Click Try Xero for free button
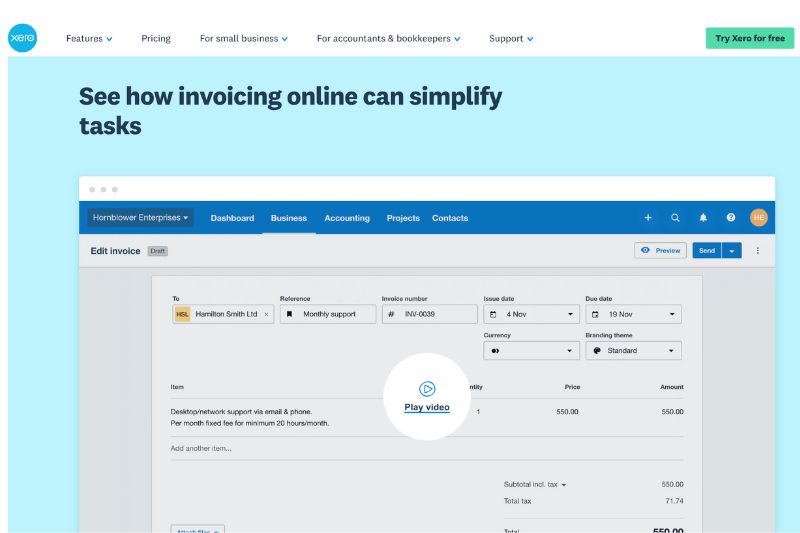Screen dimensions: 800x533 (749, 38)
